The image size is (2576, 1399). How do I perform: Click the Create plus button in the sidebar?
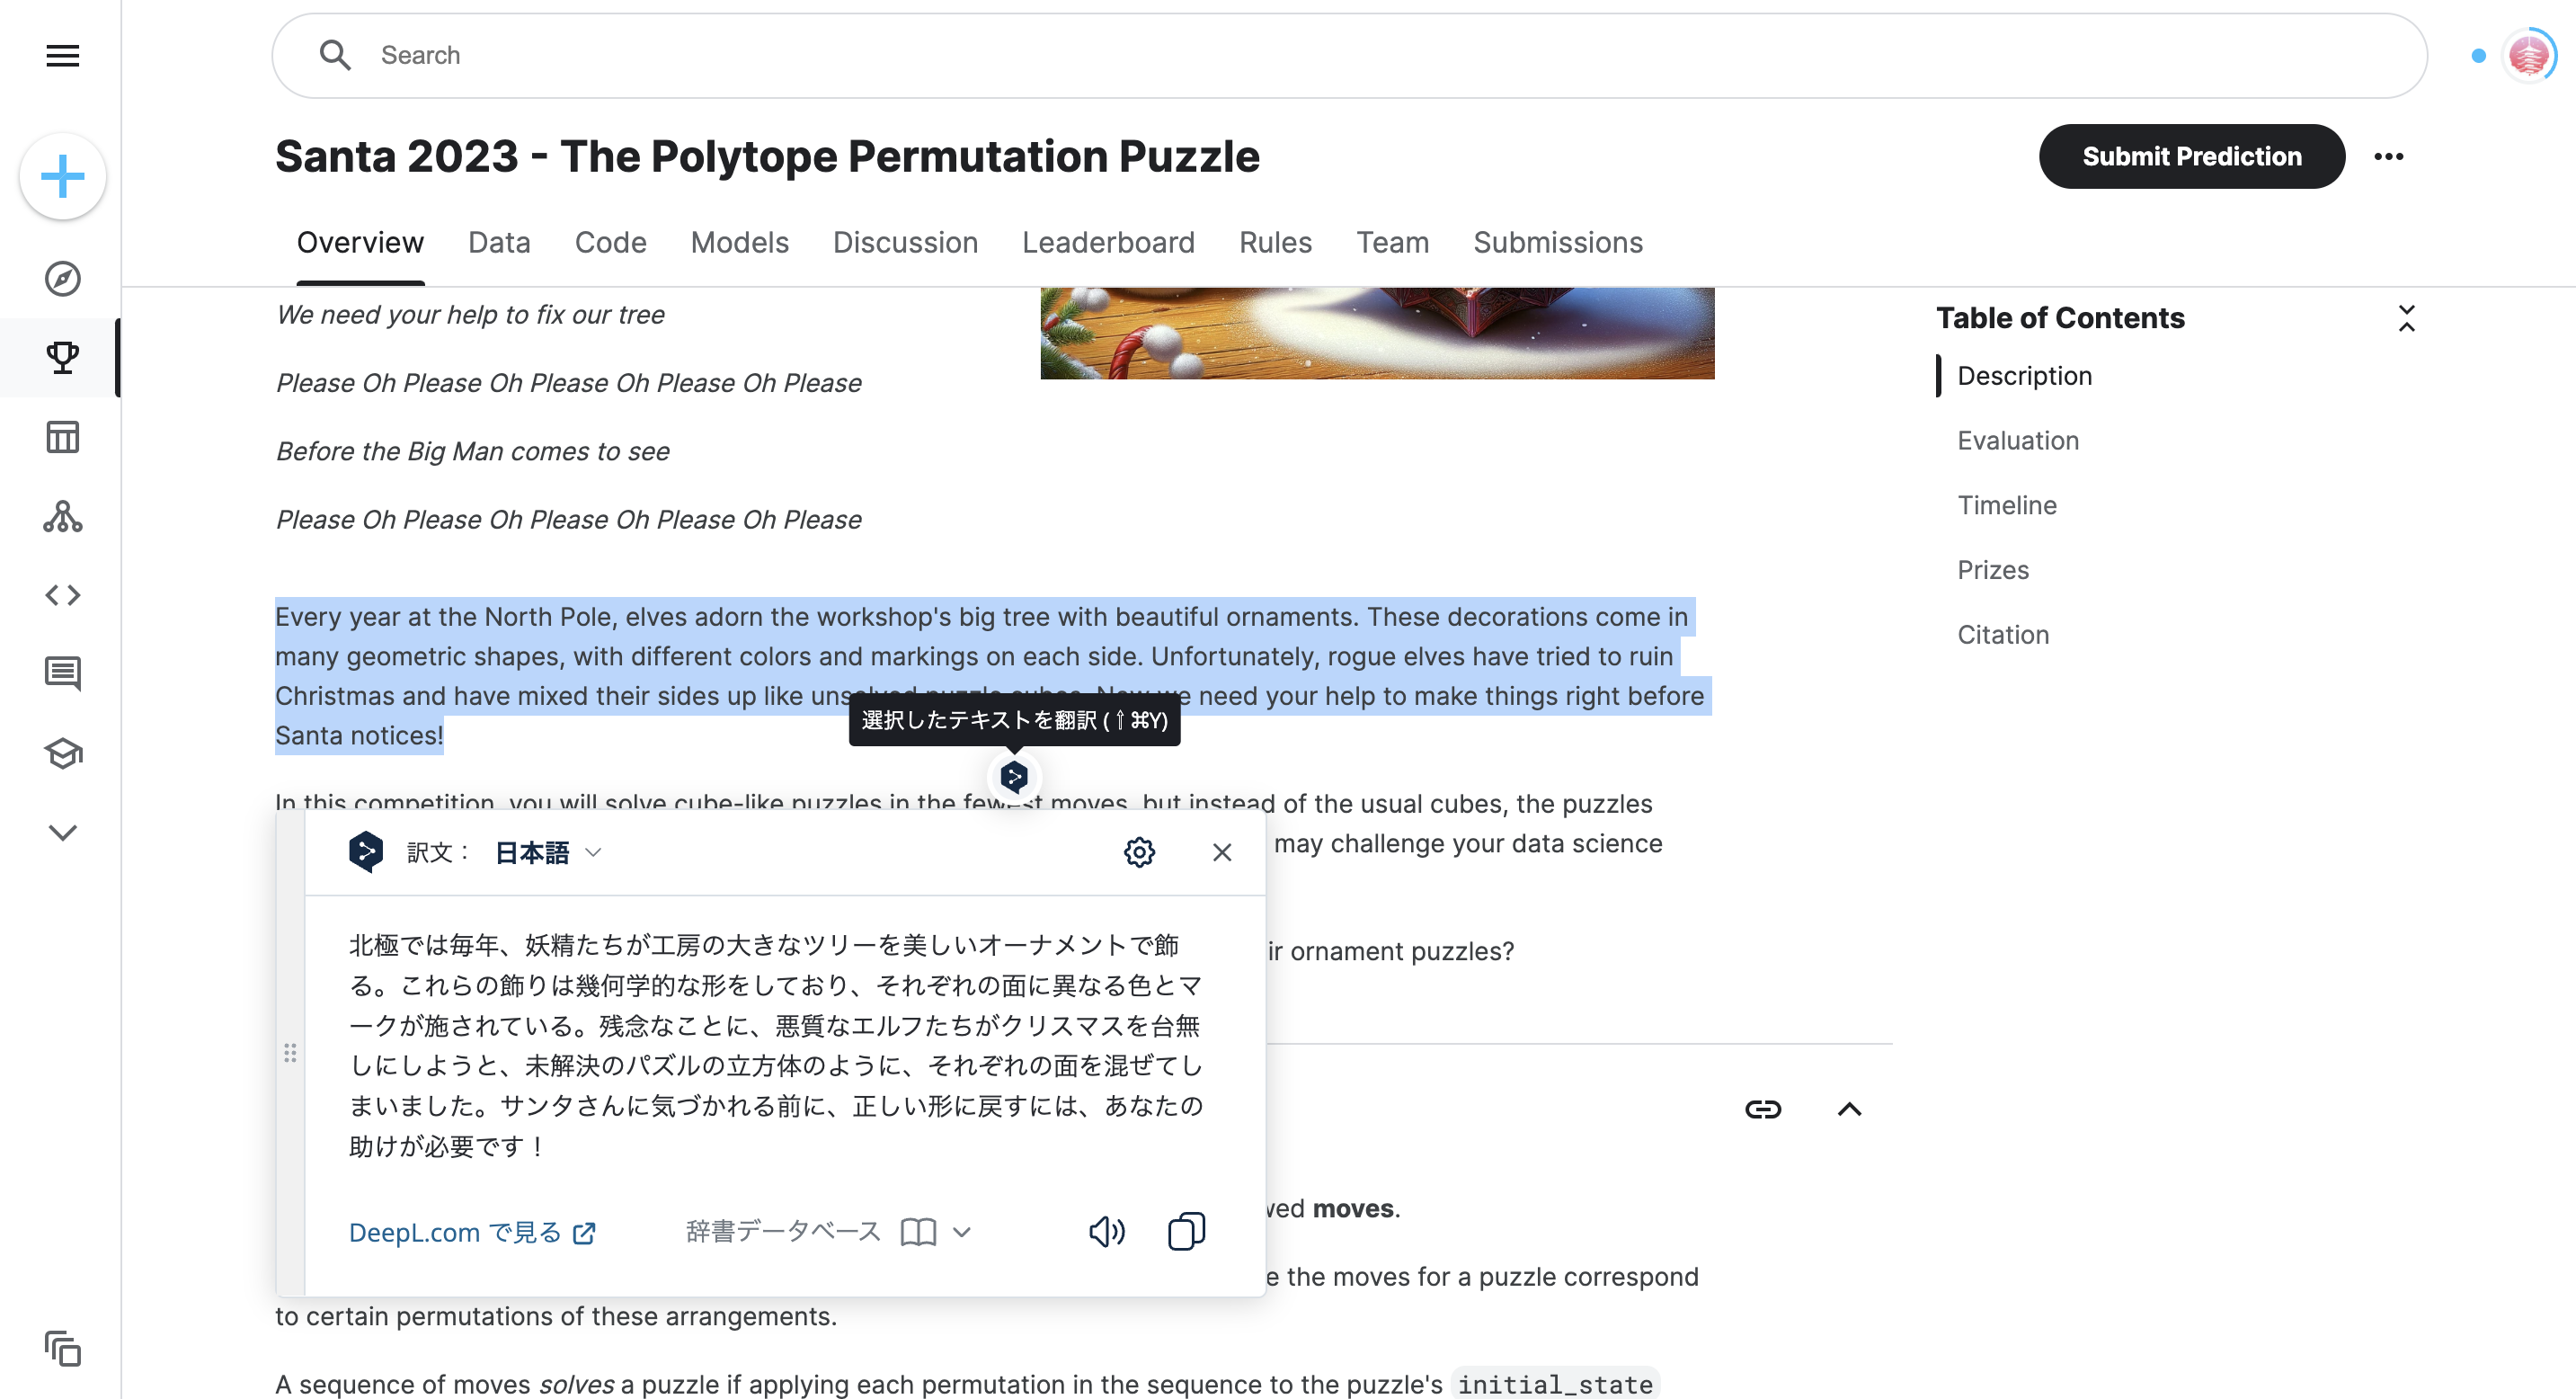(62, 176)
